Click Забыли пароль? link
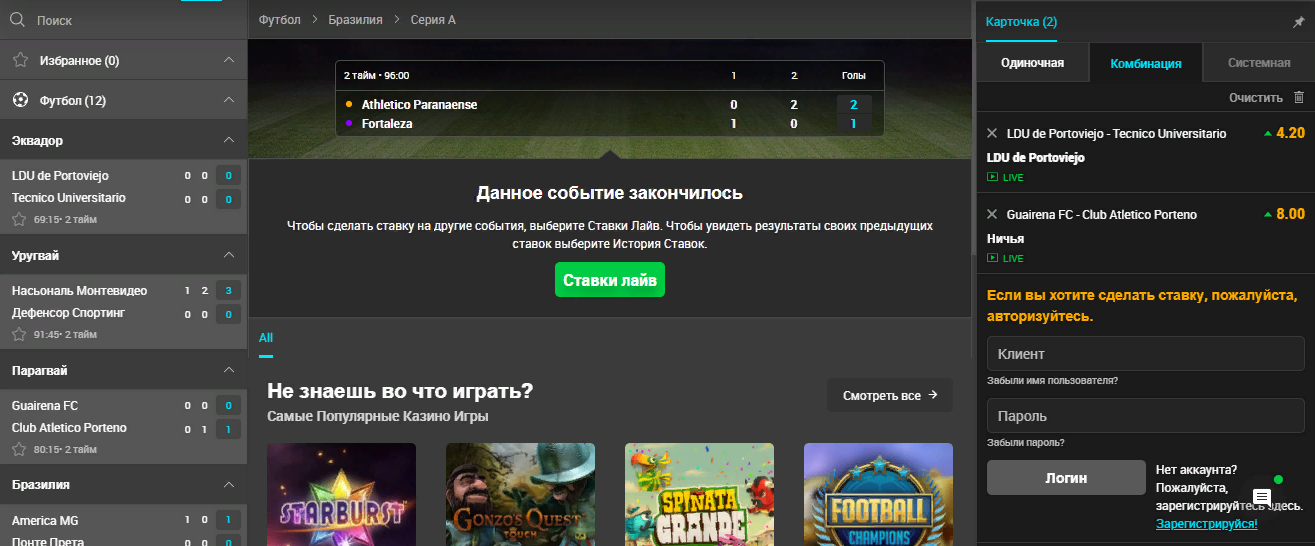 (1026, 442)
